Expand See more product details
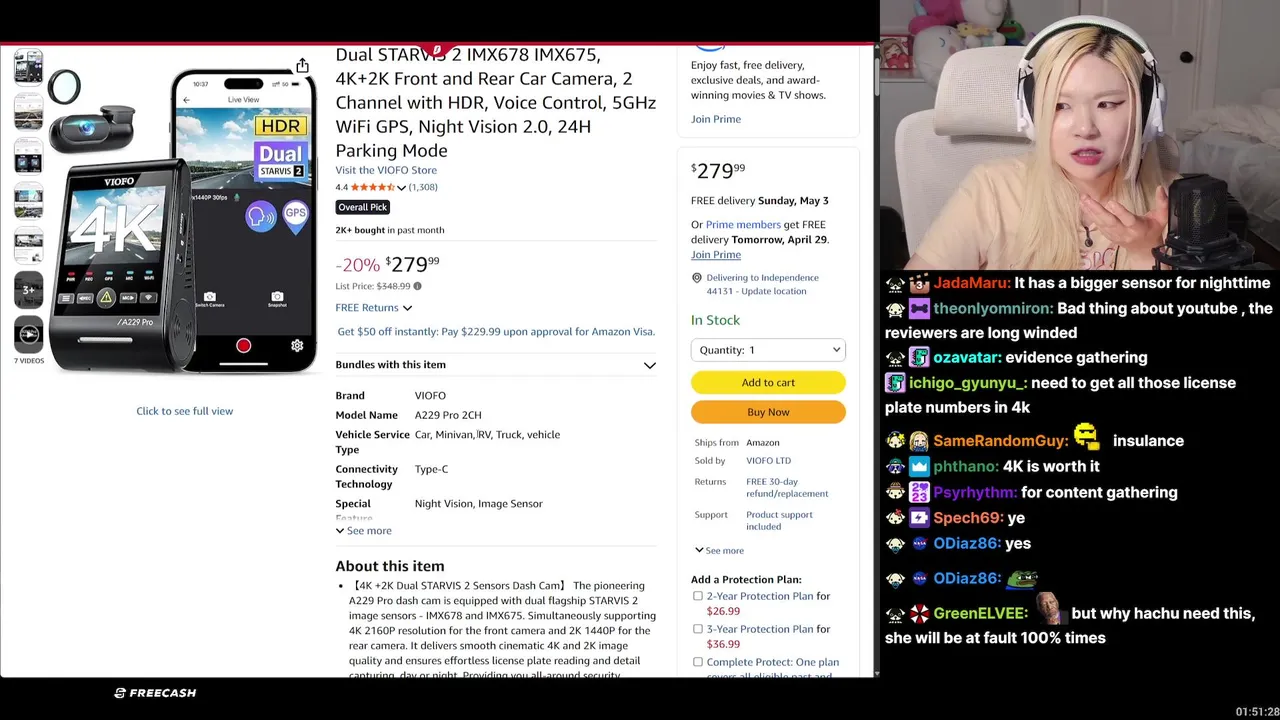Image resolution: width=1280 pixels, height=720 pixels. tap(364, 531)
